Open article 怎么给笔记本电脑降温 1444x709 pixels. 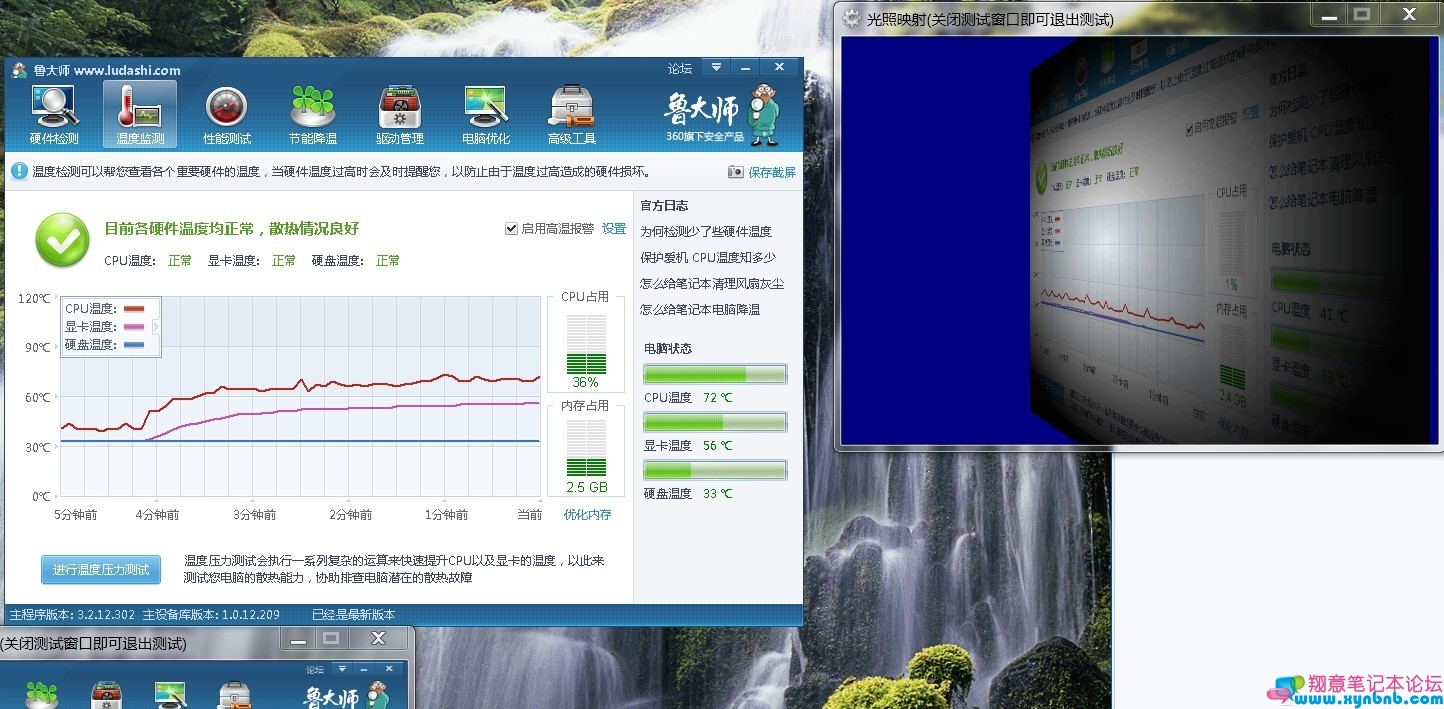700,310
